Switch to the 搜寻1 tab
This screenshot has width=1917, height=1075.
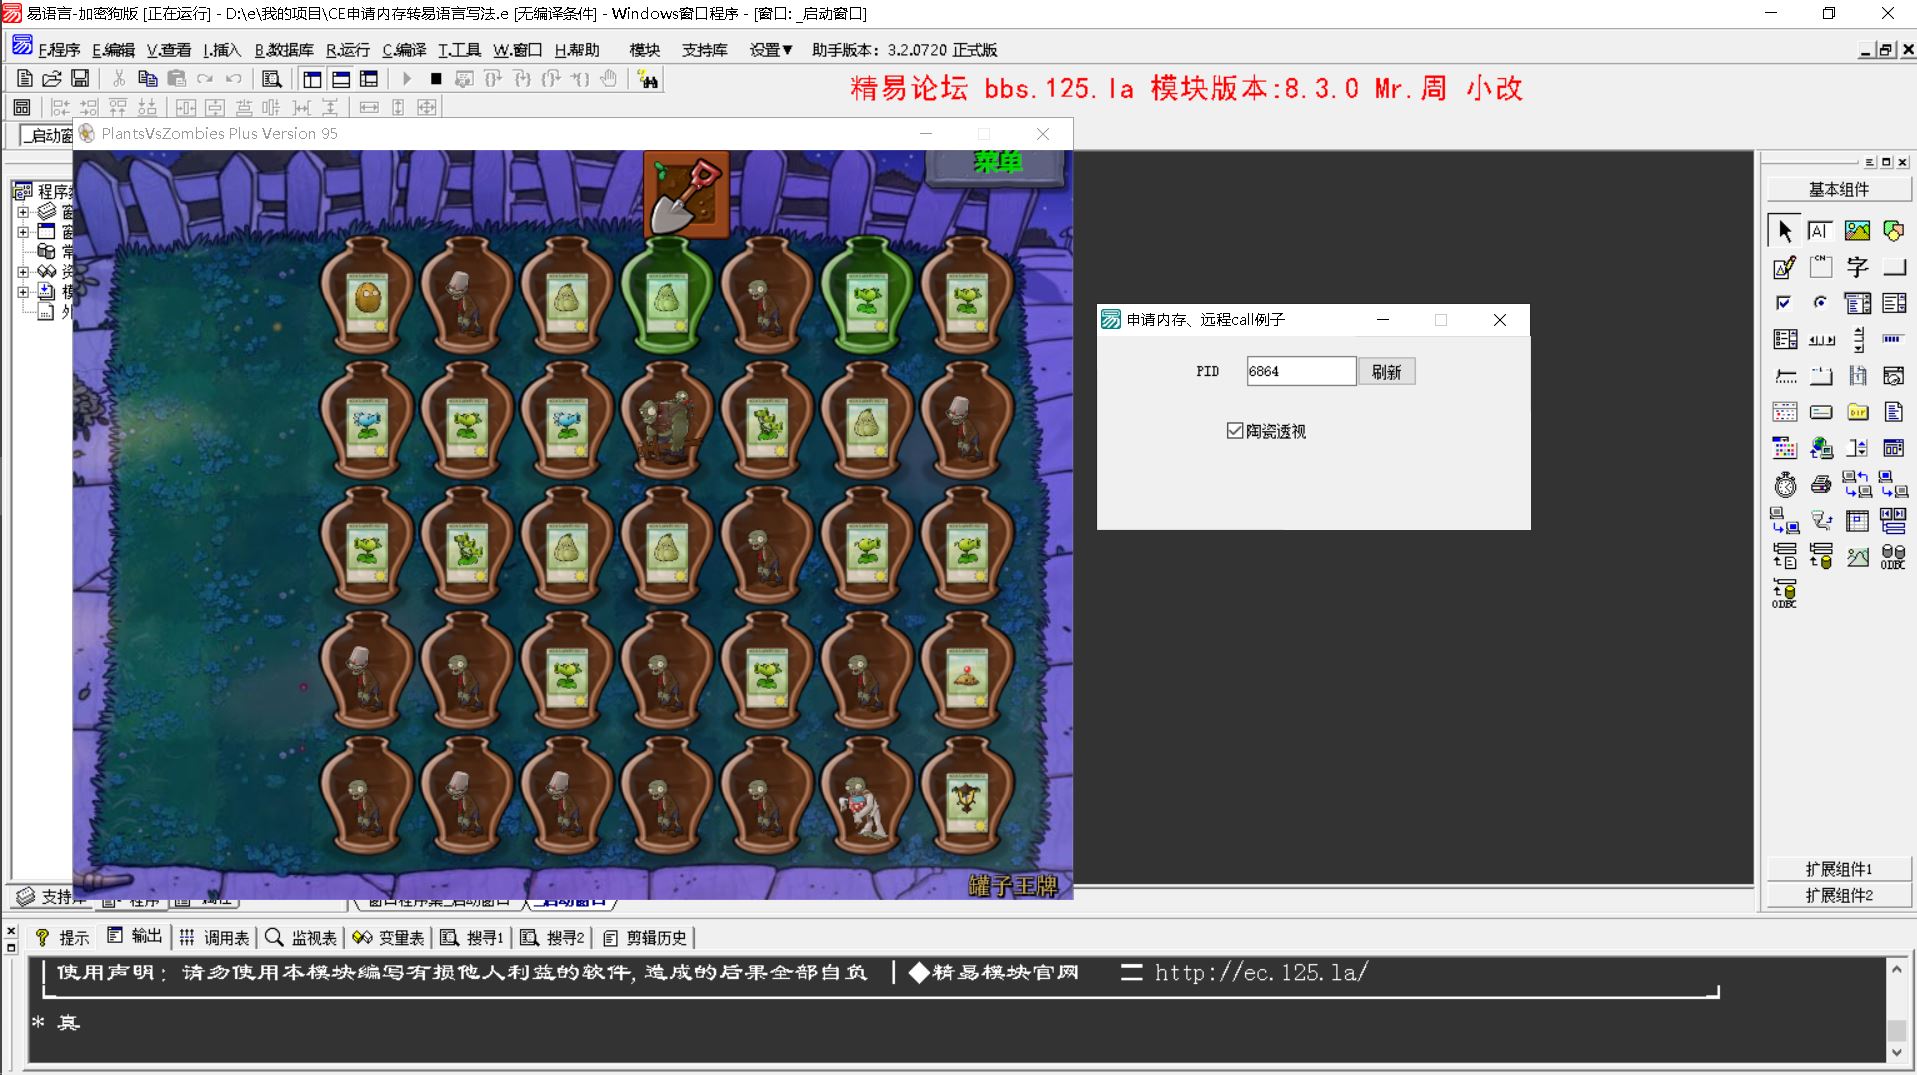click(473, 937)
